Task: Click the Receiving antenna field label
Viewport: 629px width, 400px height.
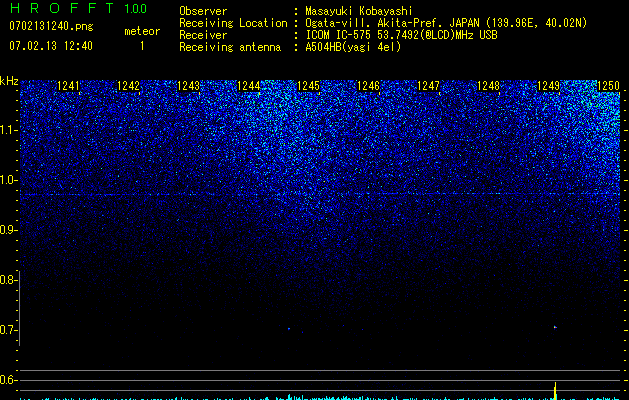Action: (230, 47)
